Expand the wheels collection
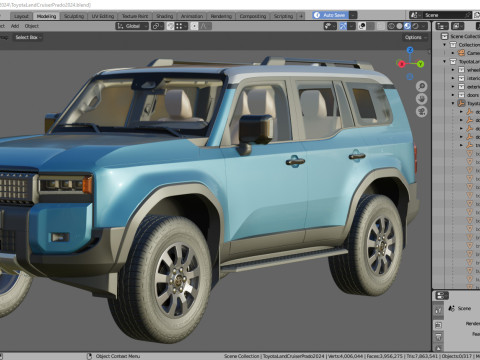This screenshot has height=360, width=480. click(453, 70)
